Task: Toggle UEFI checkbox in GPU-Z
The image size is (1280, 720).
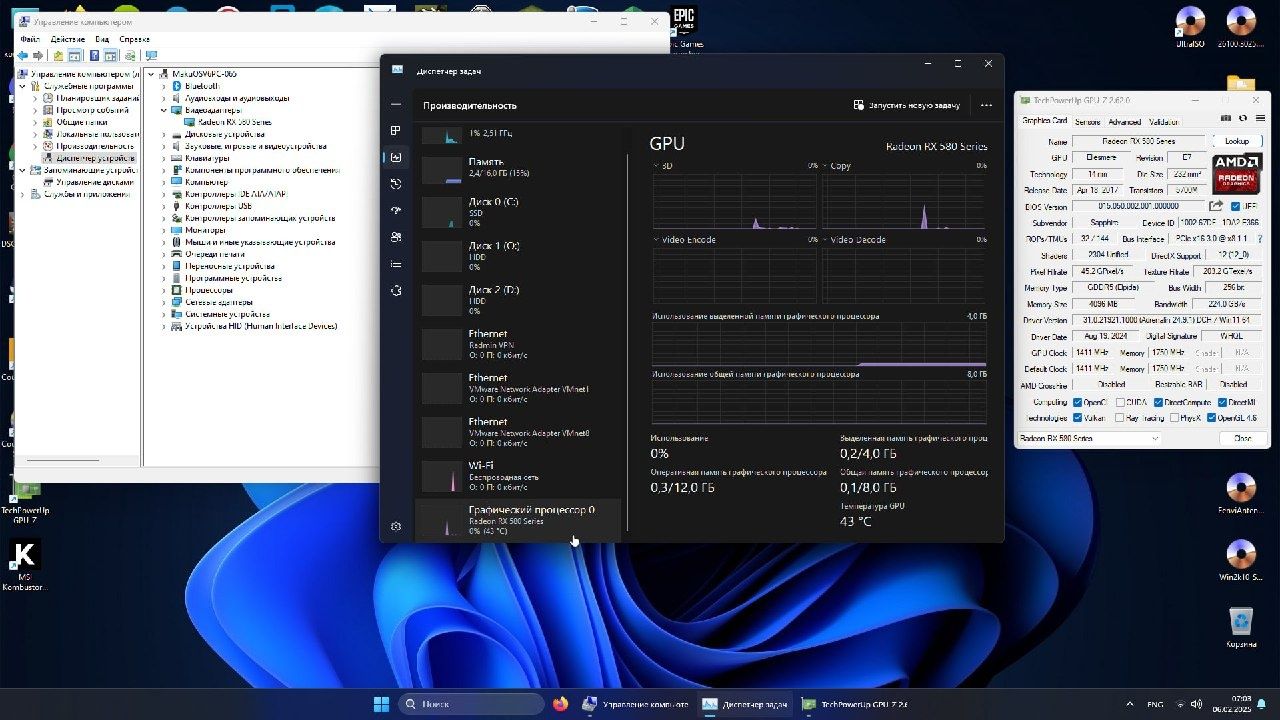Action: point(1236,206)
